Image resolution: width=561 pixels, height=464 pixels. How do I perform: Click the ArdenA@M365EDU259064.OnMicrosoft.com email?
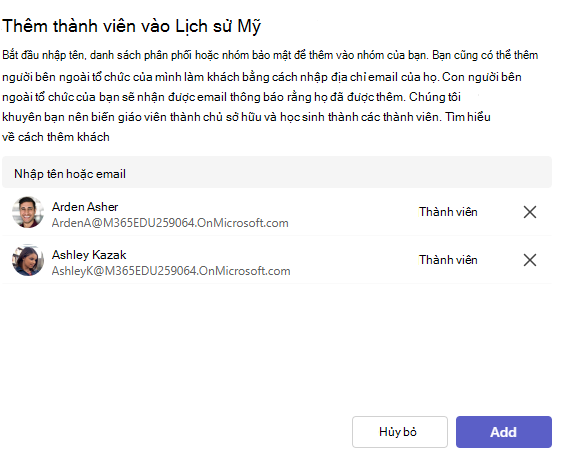[170, 223]
